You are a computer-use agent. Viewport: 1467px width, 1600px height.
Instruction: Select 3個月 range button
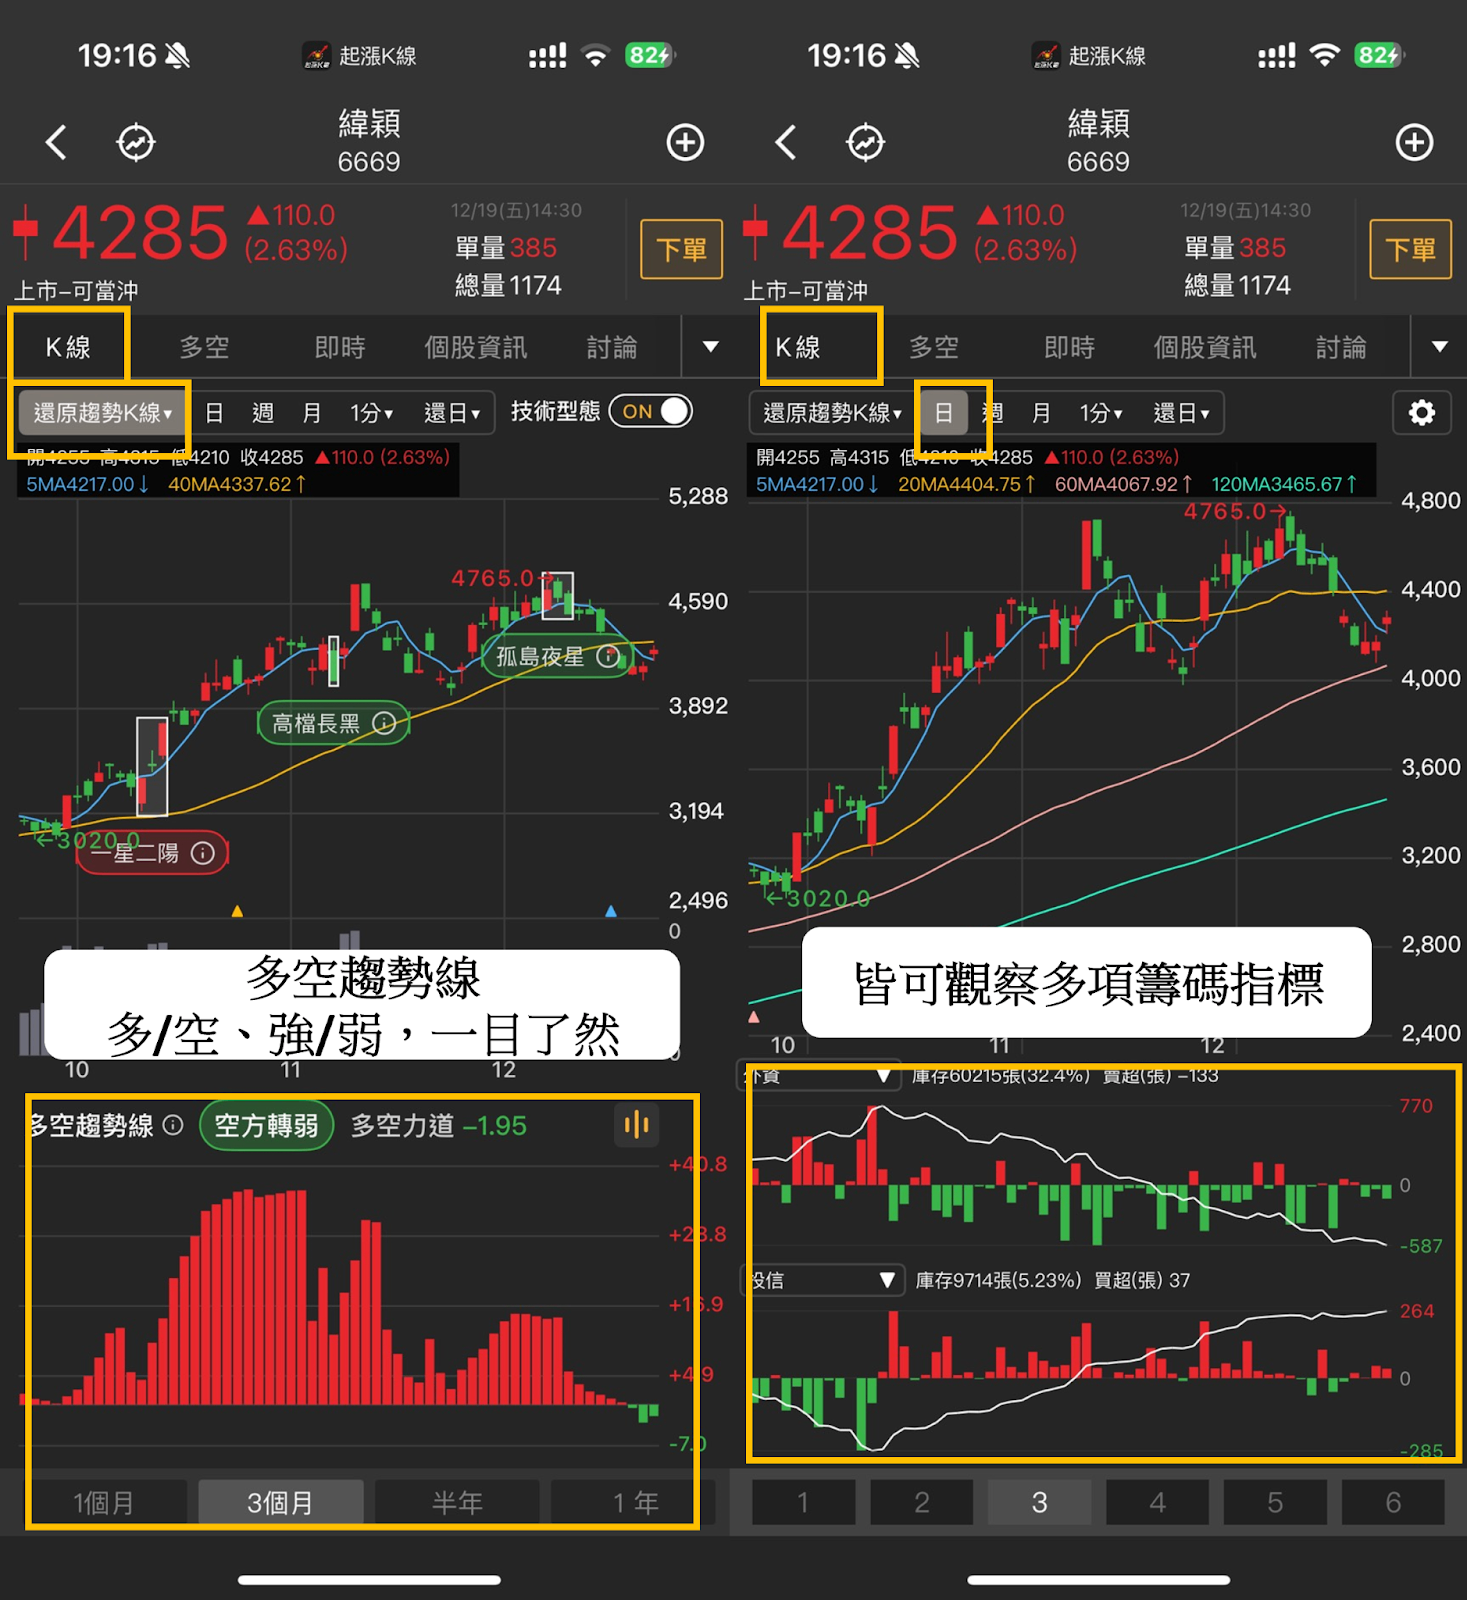point(280,1502)
